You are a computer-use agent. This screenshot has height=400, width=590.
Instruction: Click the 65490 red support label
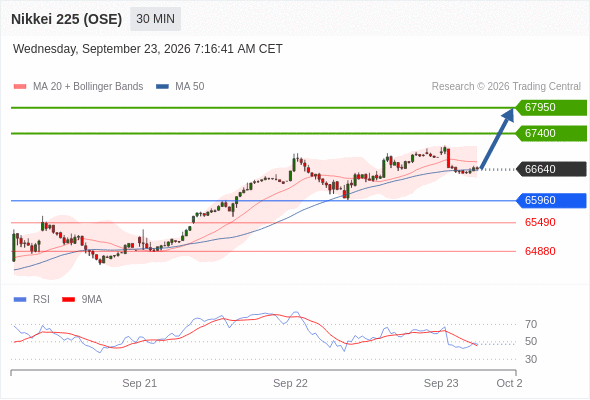pos(540,222)
